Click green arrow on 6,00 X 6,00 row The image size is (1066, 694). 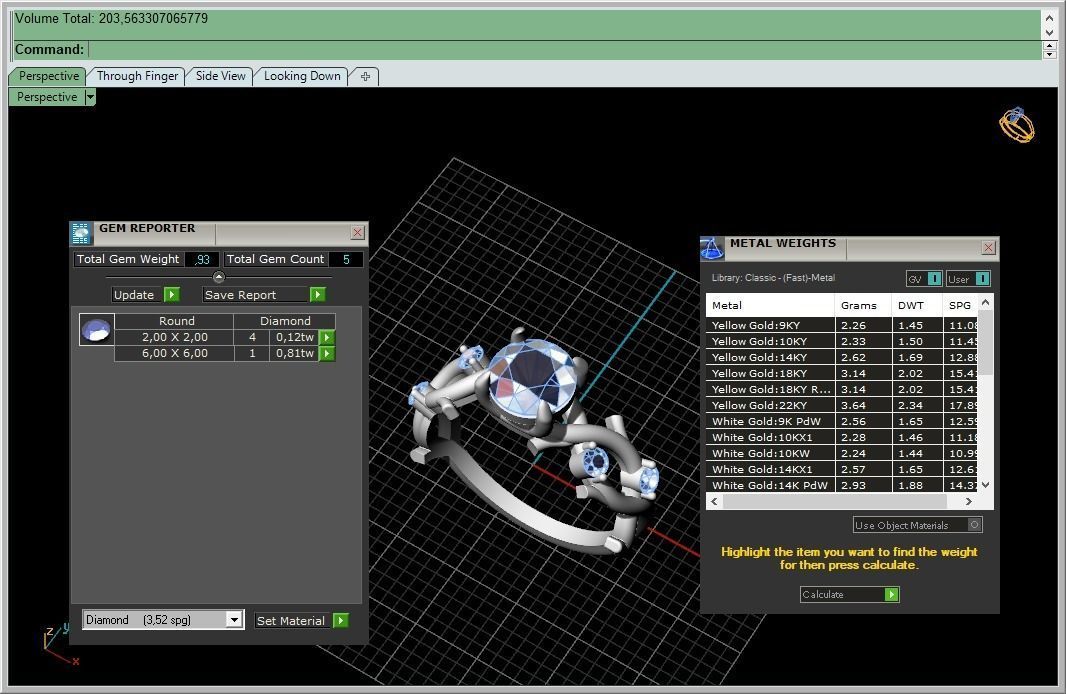click(327, 353)
